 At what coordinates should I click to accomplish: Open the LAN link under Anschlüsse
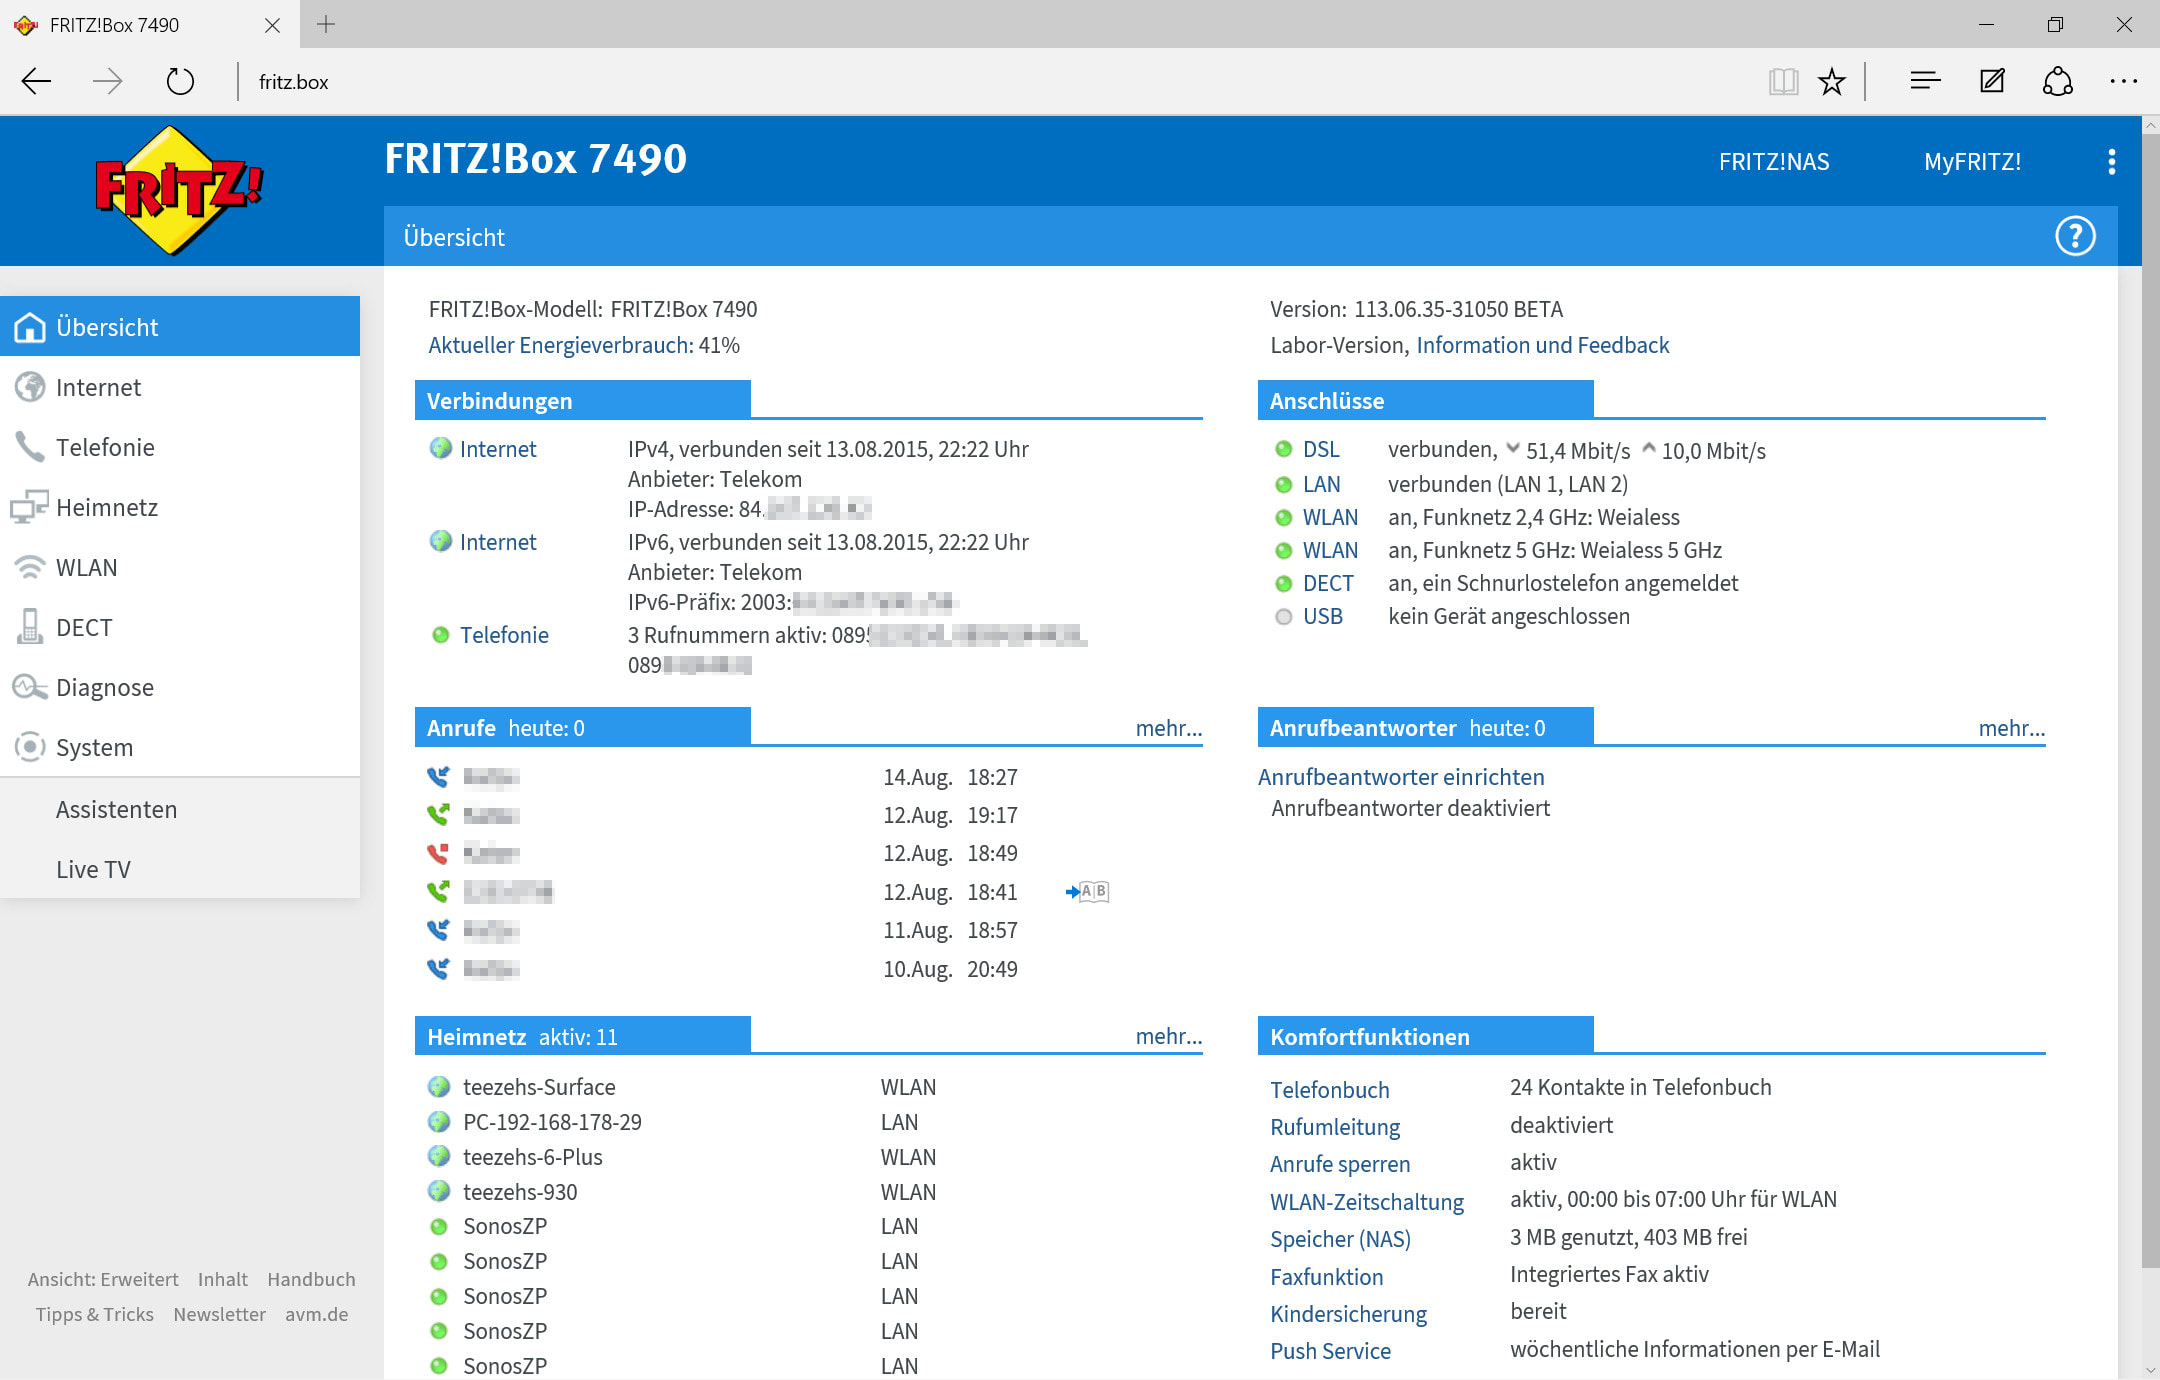1321,484
